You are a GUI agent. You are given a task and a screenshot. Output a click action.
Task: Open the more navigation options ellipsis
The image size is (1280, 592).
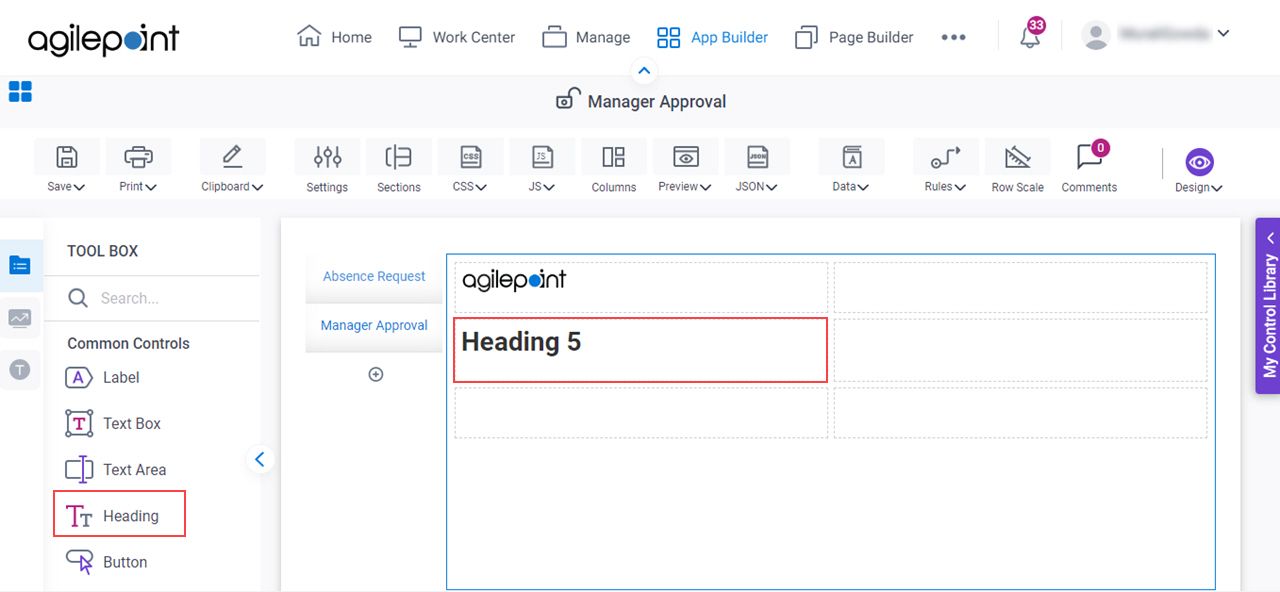(x=953, y=37)
